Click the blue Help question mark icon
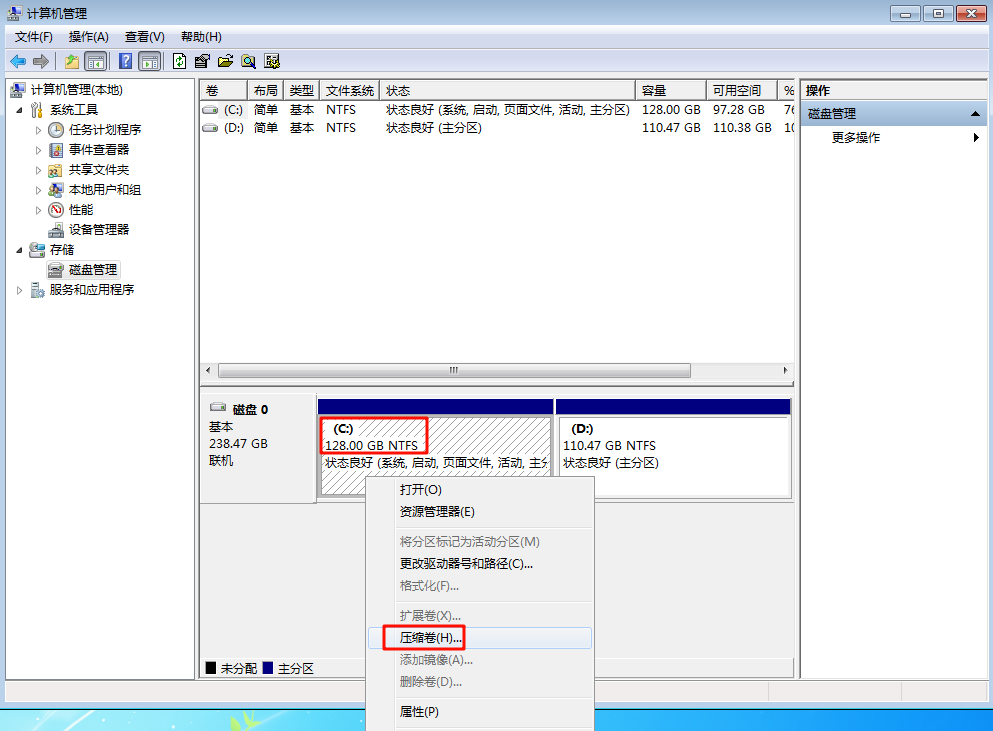993x731 pixels. tap(125, 61)
